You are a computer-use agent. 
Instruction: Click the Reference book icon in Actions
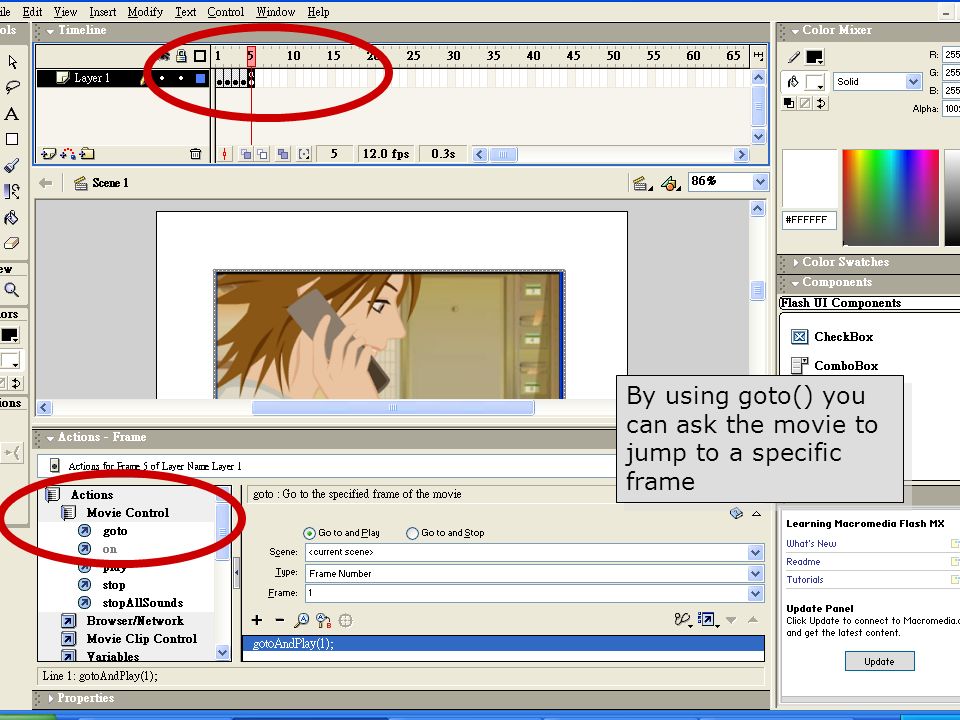point(737,513)
